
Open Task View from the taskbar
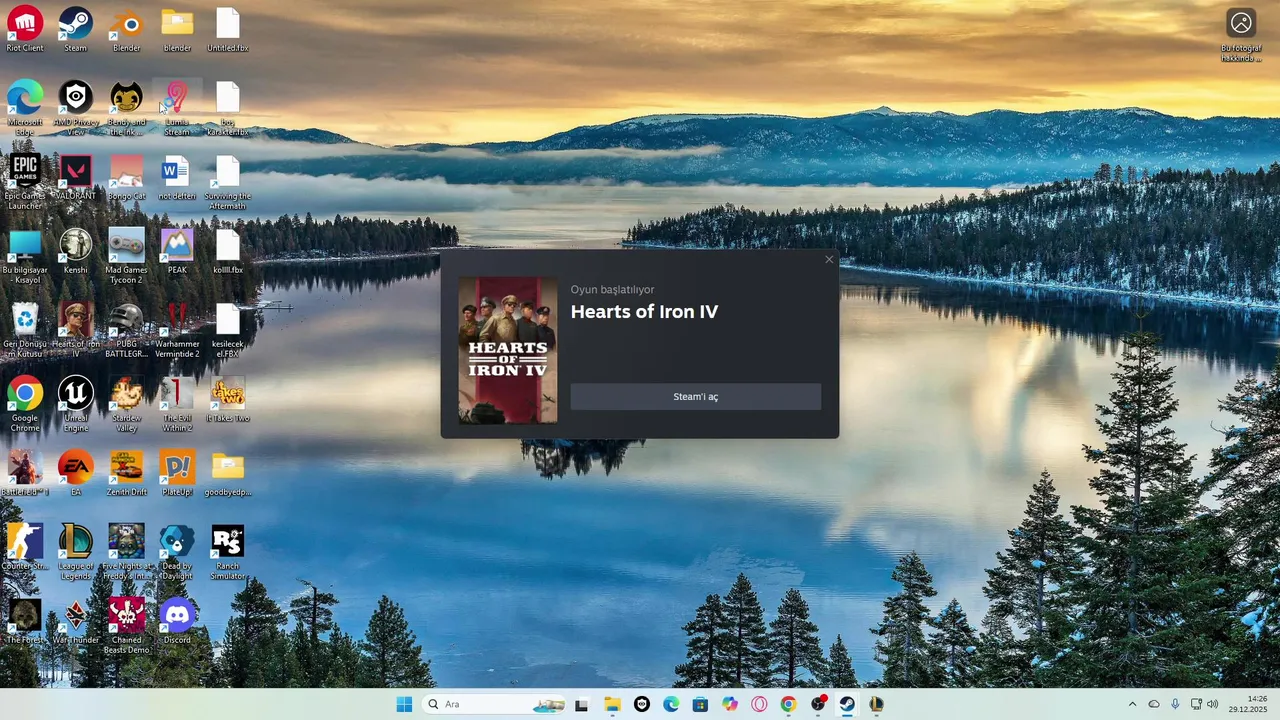pyautogui.click(x=581, y=704)
